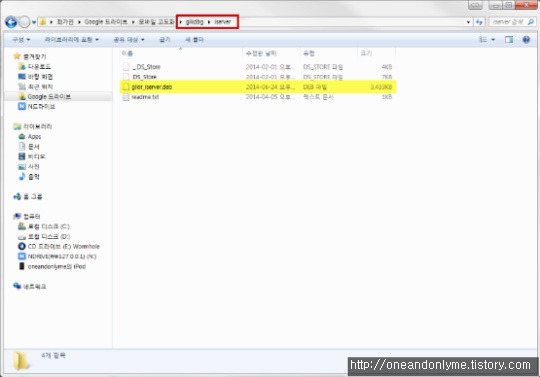Open the Apps library
Viewport: 540px width, 377px height.
tap(30, 136)
